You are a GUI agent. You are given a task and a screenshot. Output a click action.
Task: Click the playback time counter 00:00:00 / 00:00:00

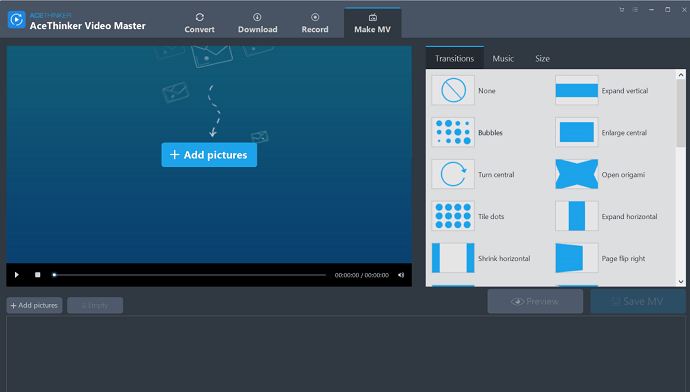(x=362, y=275)
